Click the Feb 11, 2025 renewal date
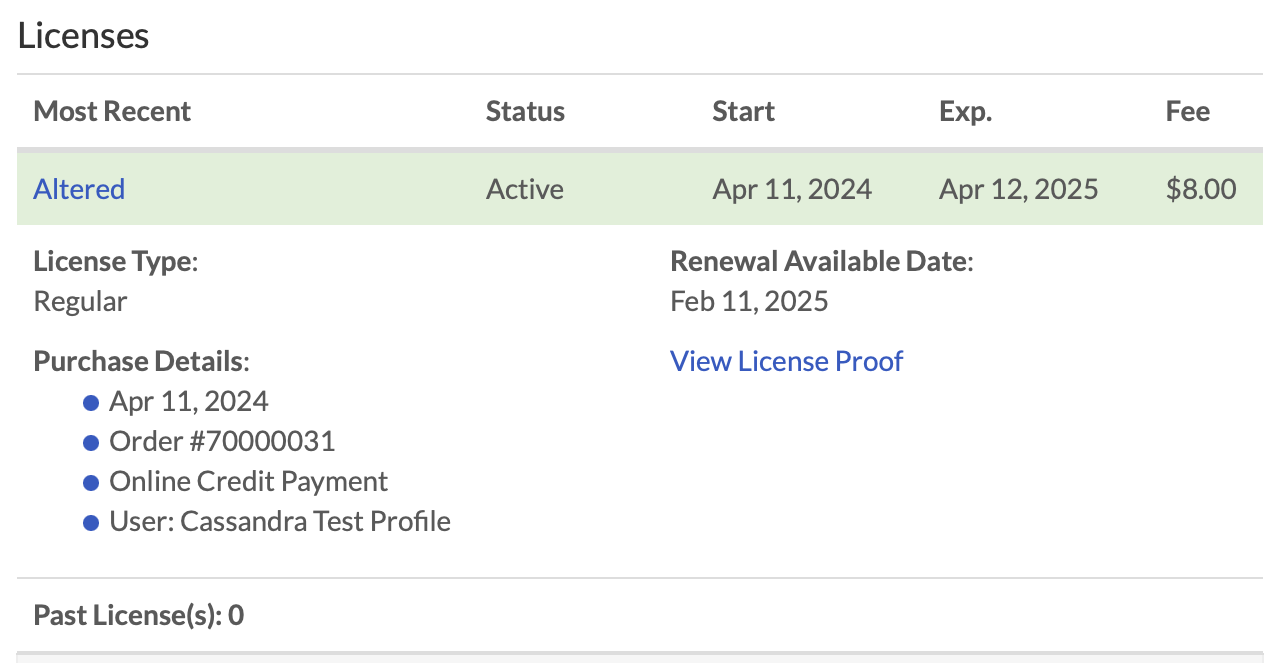Viewport: 1274px width, 663px height. 749,301
